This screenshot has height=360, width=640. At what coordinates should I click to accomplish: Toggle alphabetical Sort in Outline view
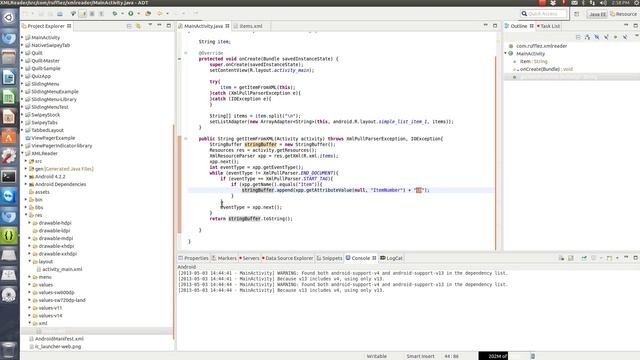[x=587, y=37]
